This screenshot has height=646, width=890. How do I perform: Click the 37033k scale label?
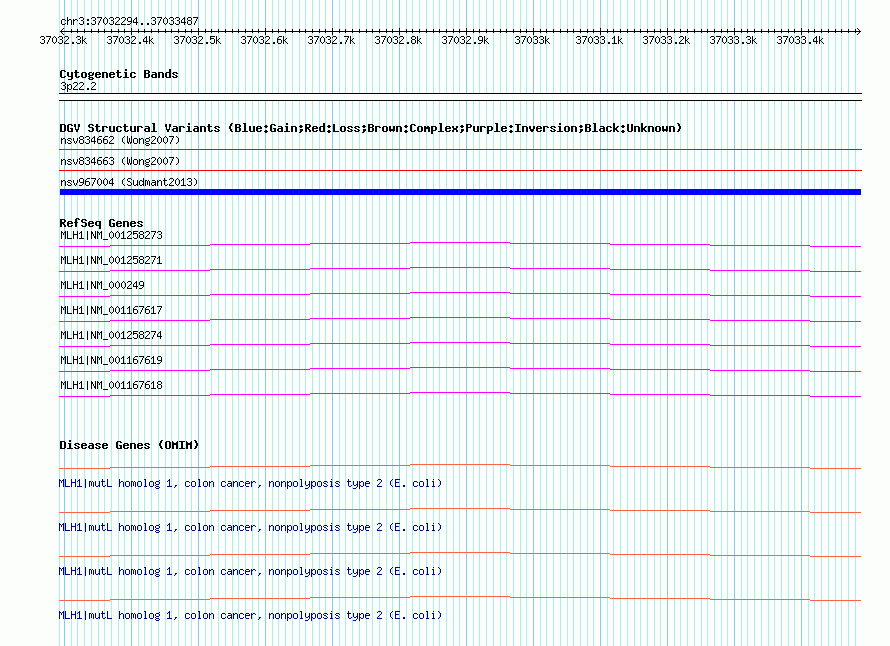pos(532,40)
